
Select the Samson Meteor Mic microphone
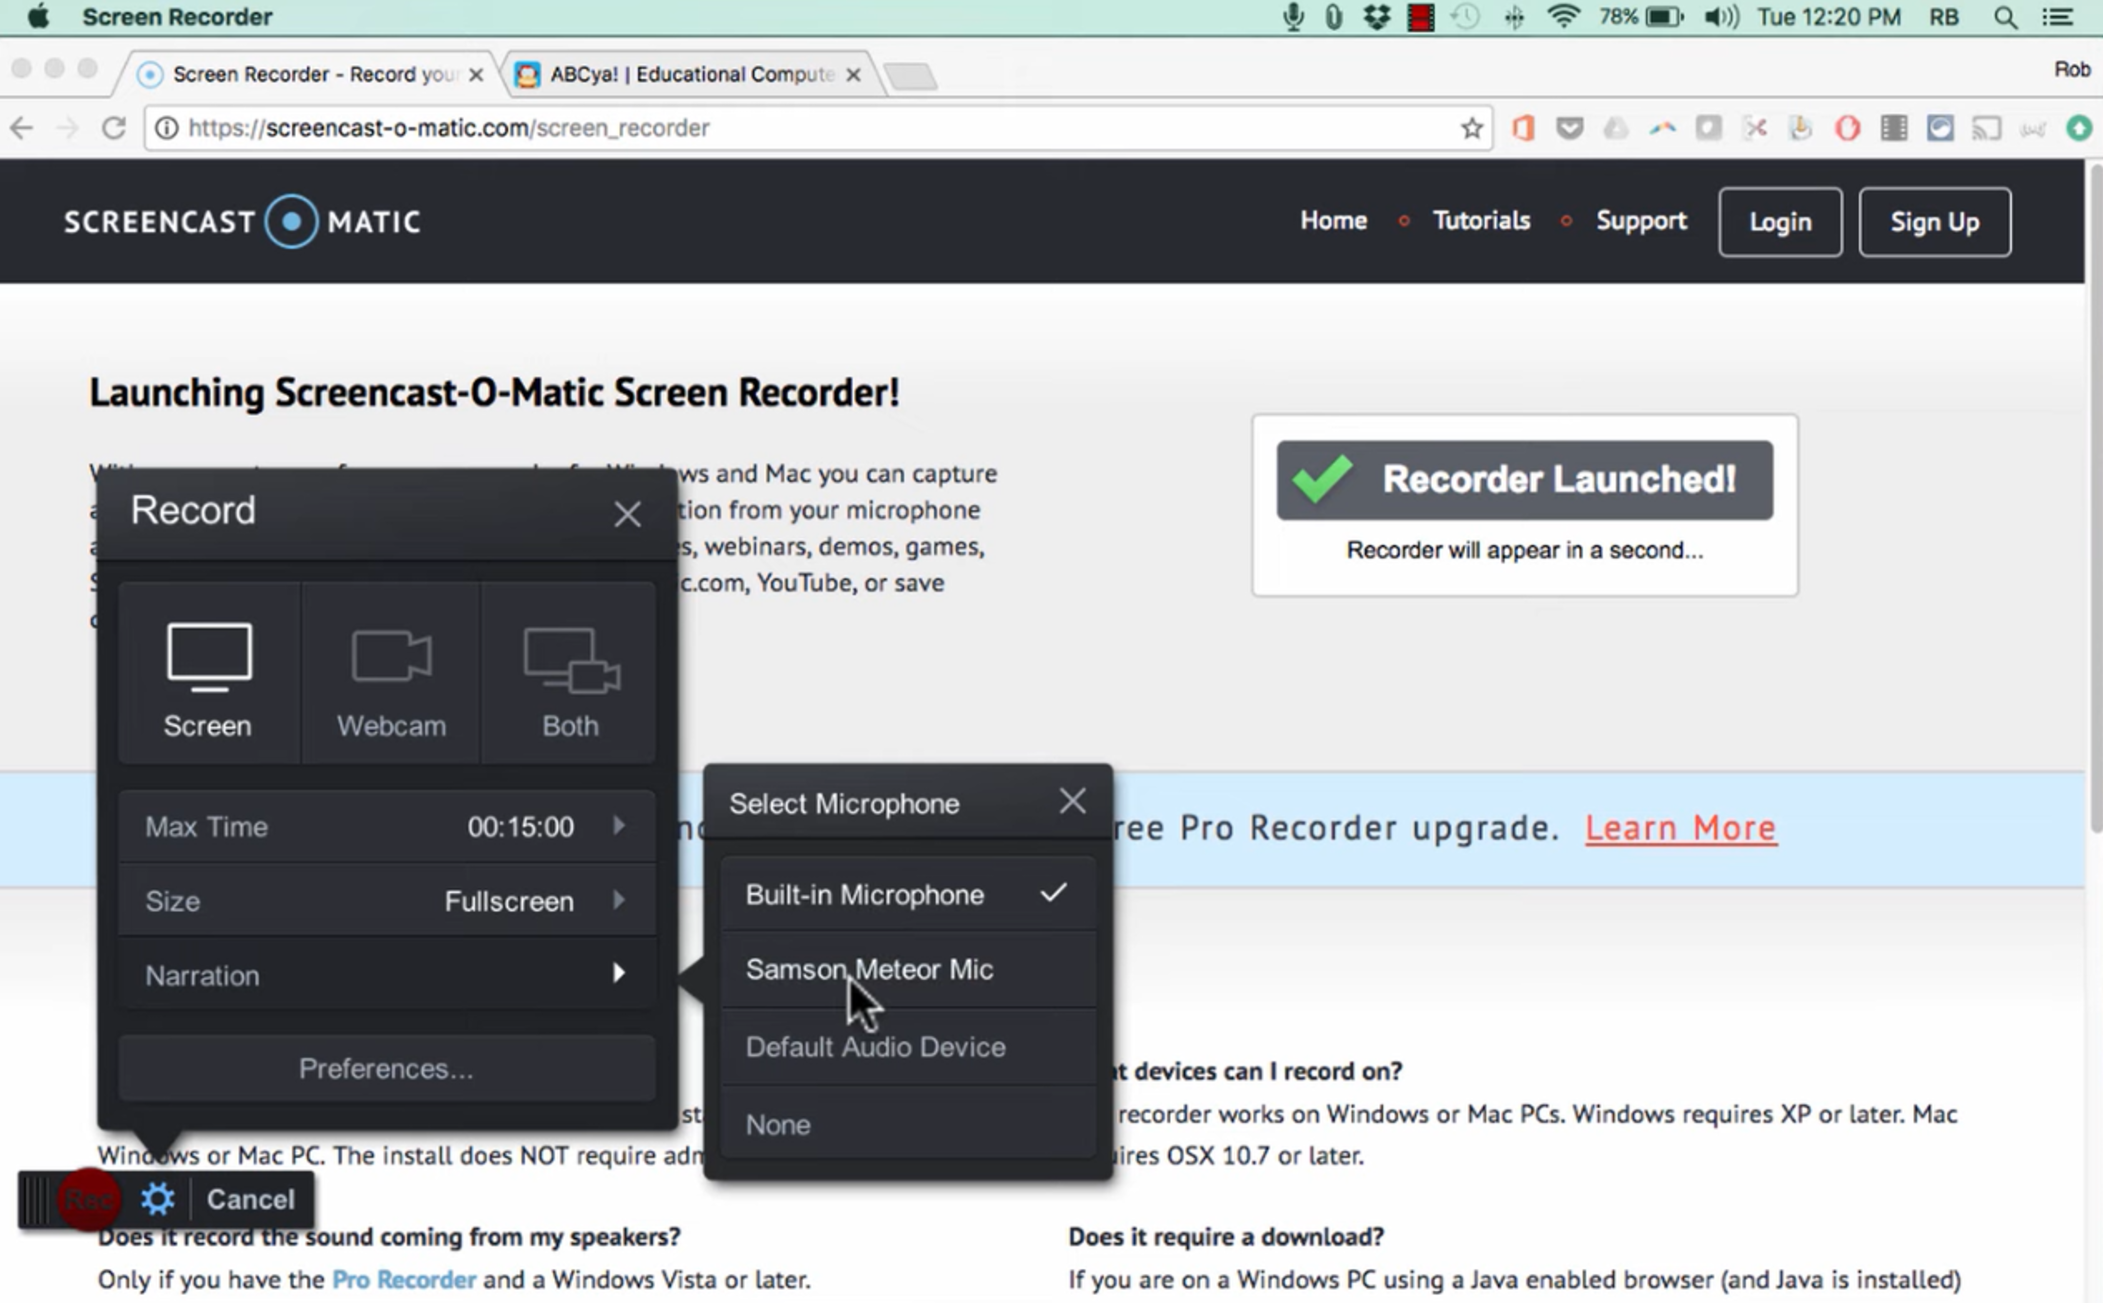pos(868,969)
